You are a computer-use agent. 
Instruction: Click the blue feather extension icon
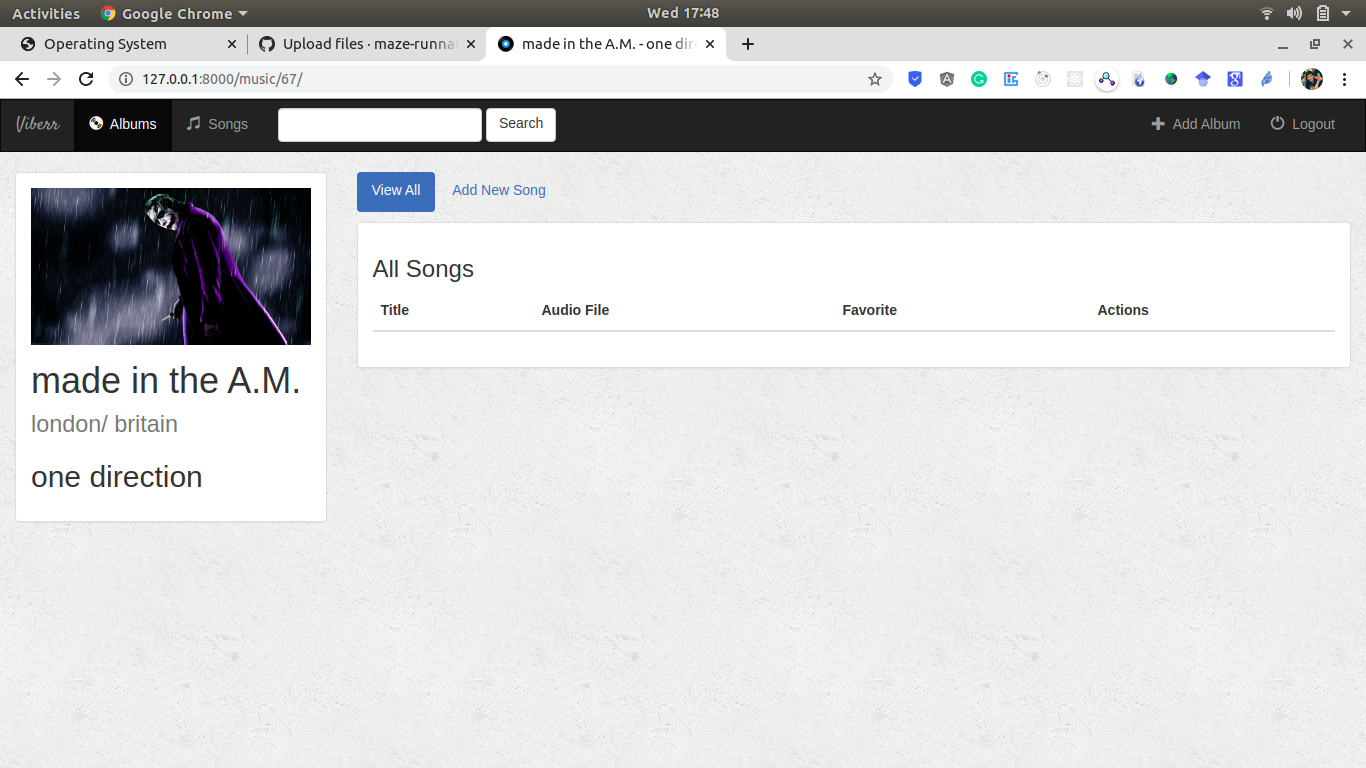(1267, 79)
